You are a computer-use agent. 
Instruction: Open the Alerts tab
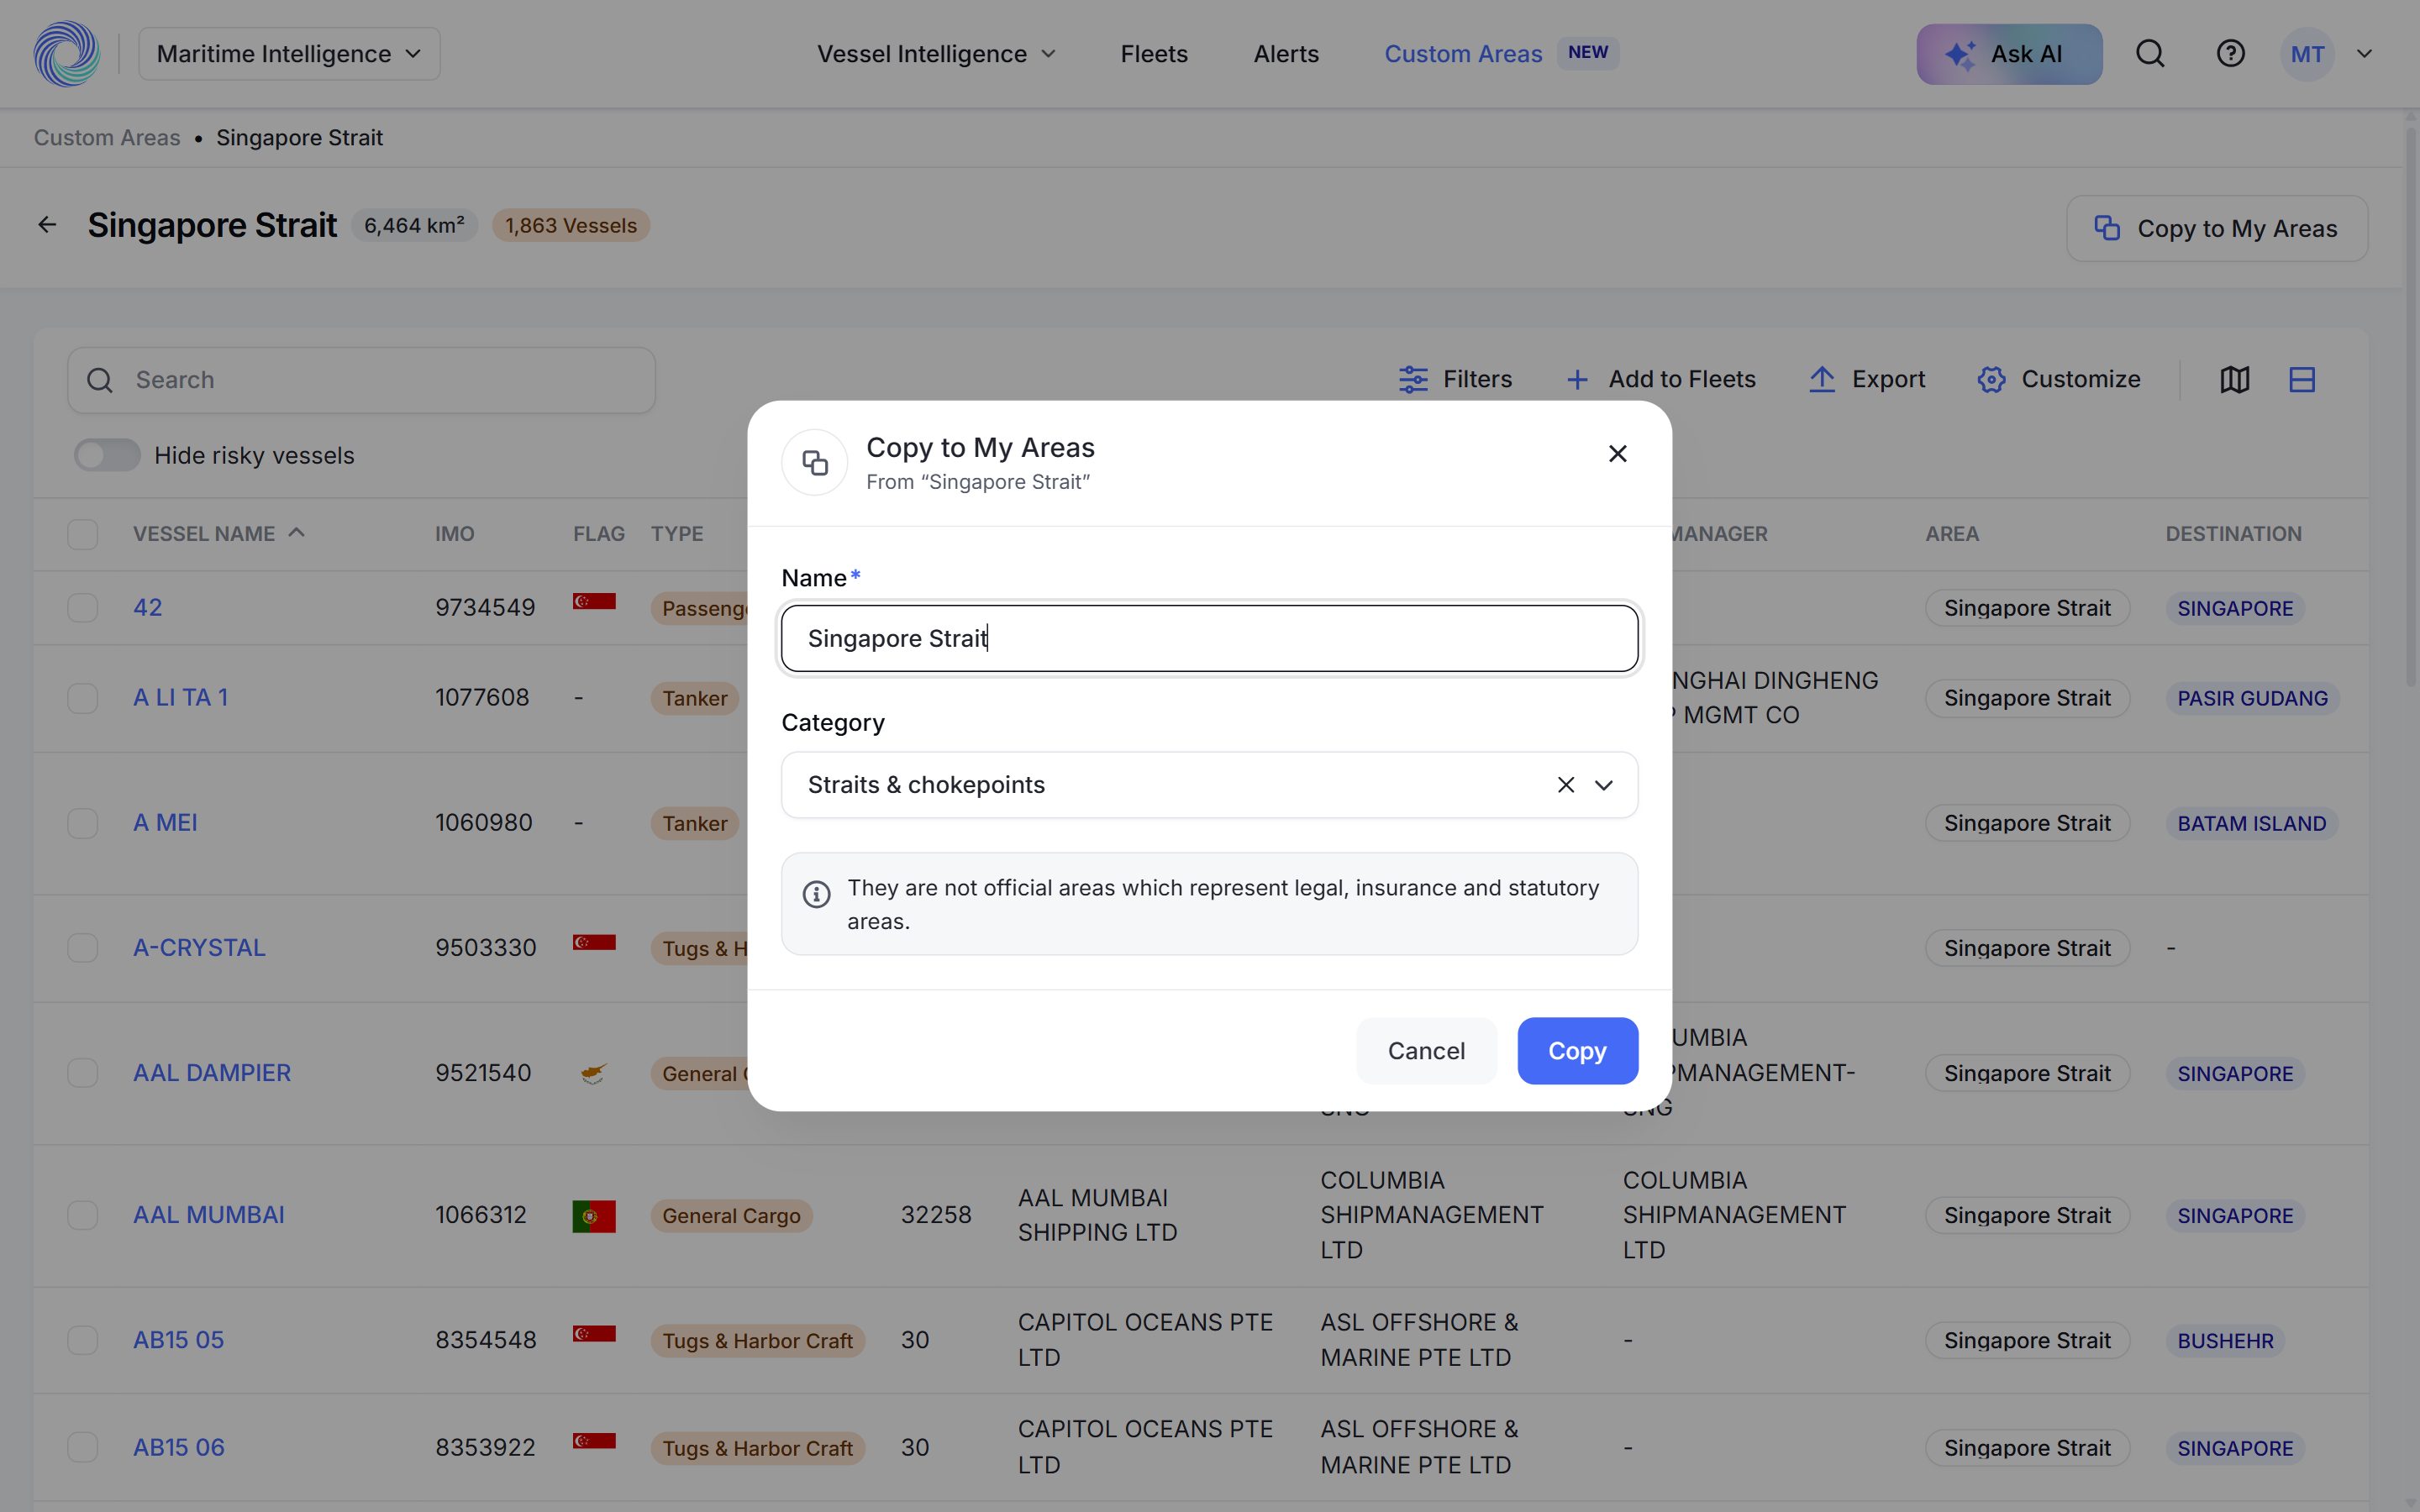coord(1286,54)
